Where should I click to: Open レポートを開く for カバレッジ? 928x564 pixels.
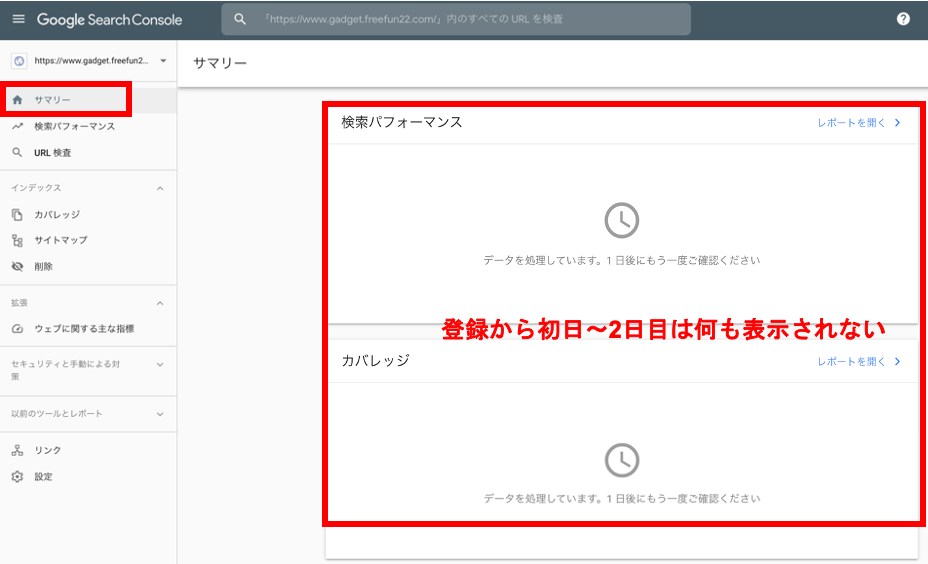coord(852,362)
